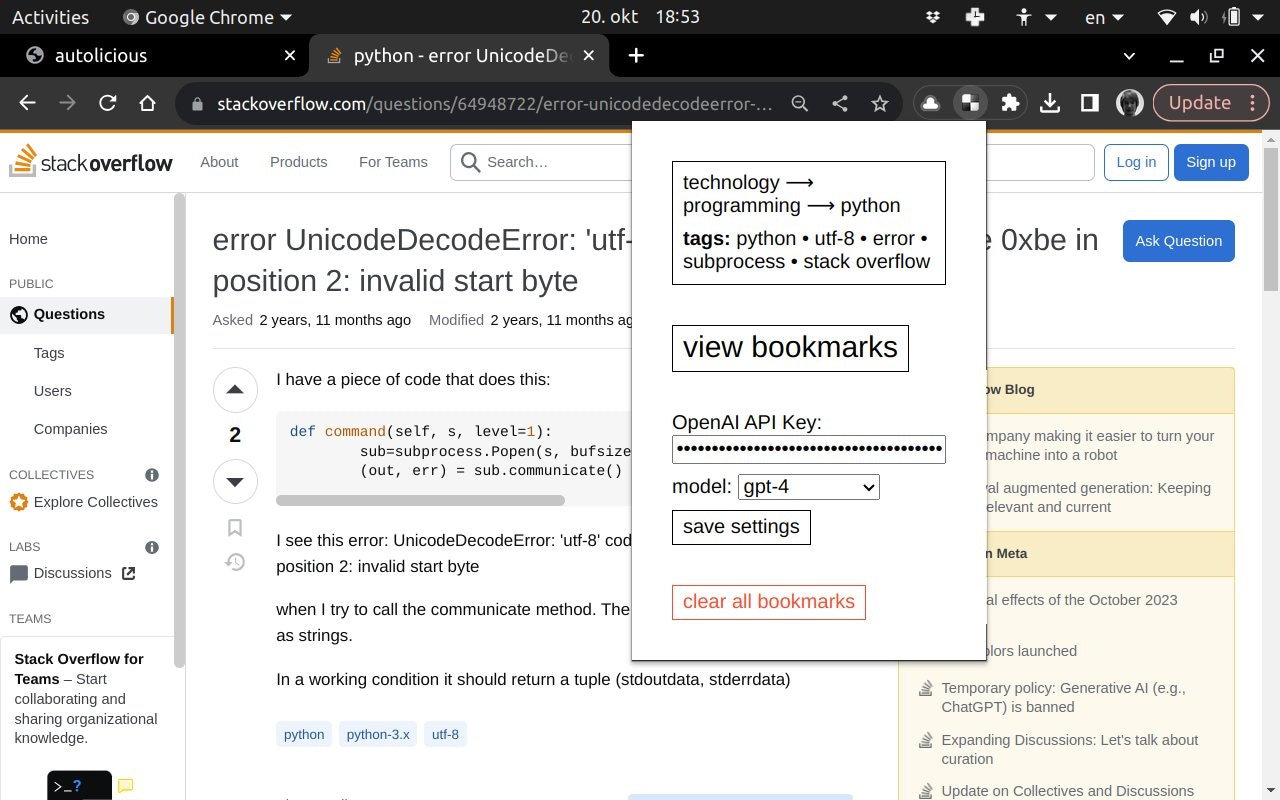Click the address bar zoom magnifier icon
Viewport: 1280px width, 800px height.
(x=800, y=103)
